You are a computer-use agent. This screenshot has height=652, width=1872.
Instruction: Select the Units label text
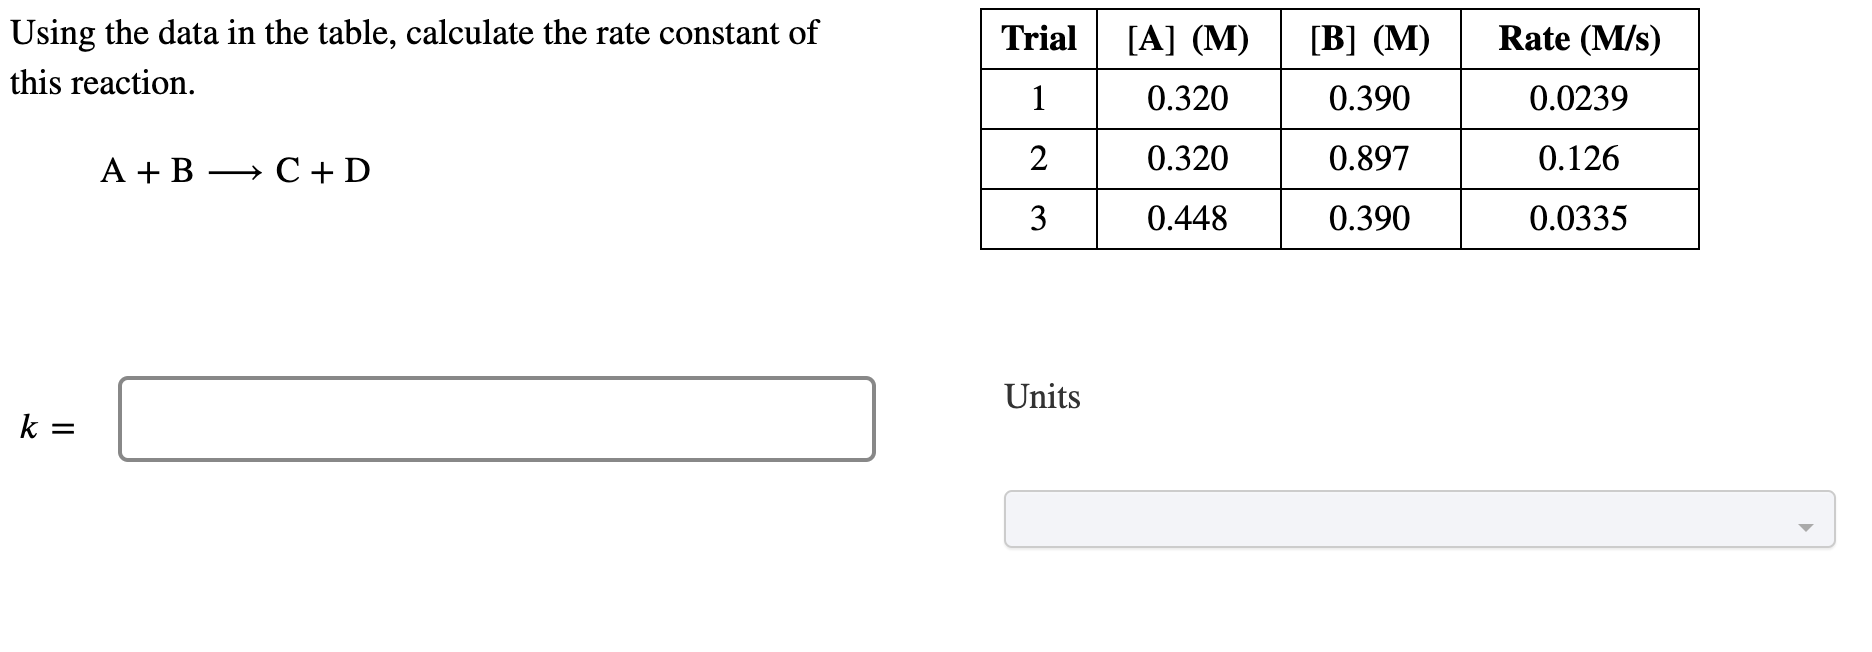click(x=1041, y=397)
